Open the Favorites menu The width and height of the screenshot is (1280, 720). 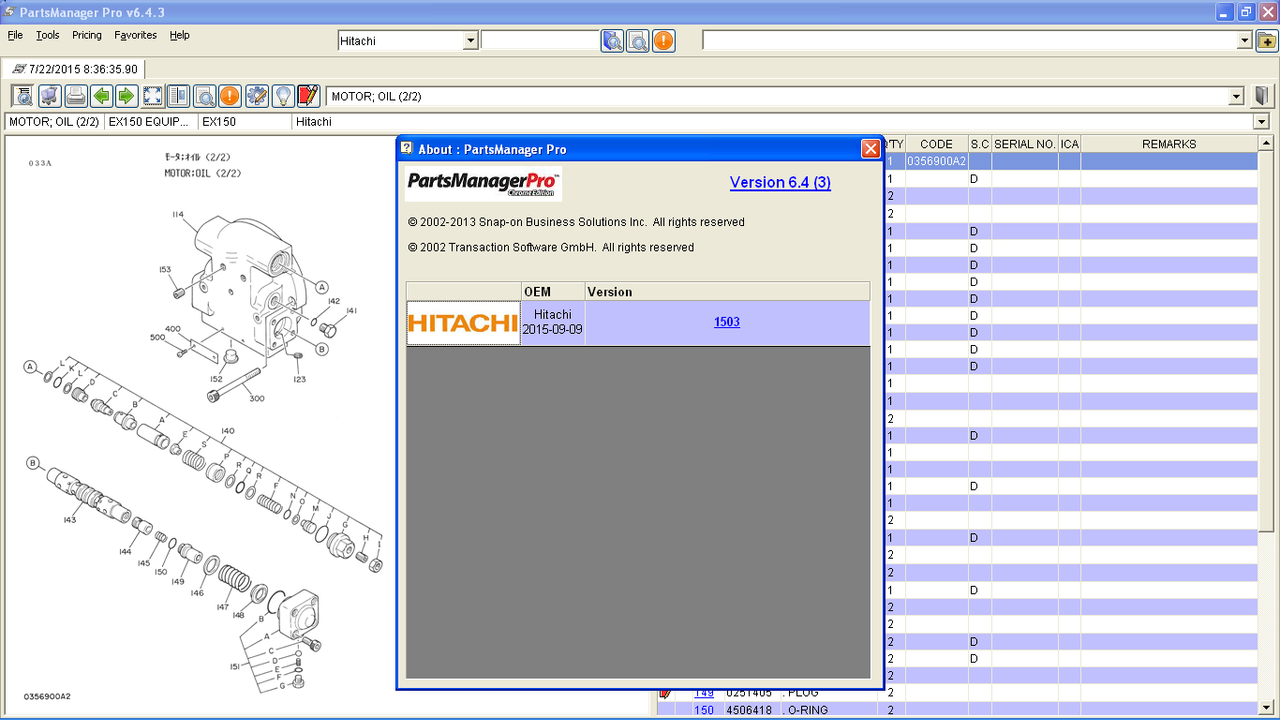tap(135, 35)
